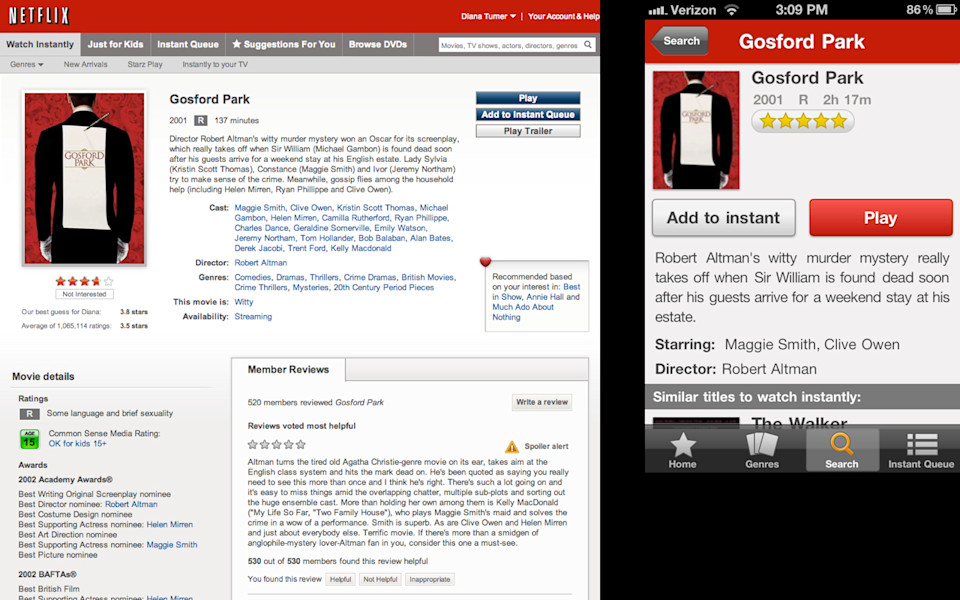Click the star icon on Suggestions For You
The image size is (960, 600).
pyautogui.click(x=236, y=44)
